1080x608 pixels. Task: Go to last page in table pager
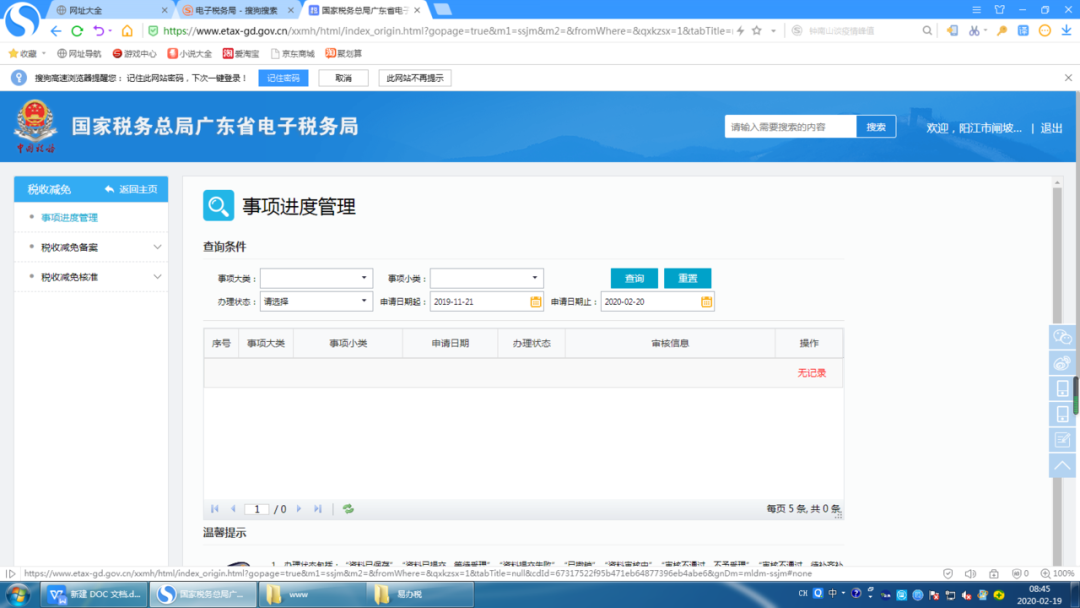point(318,509)
